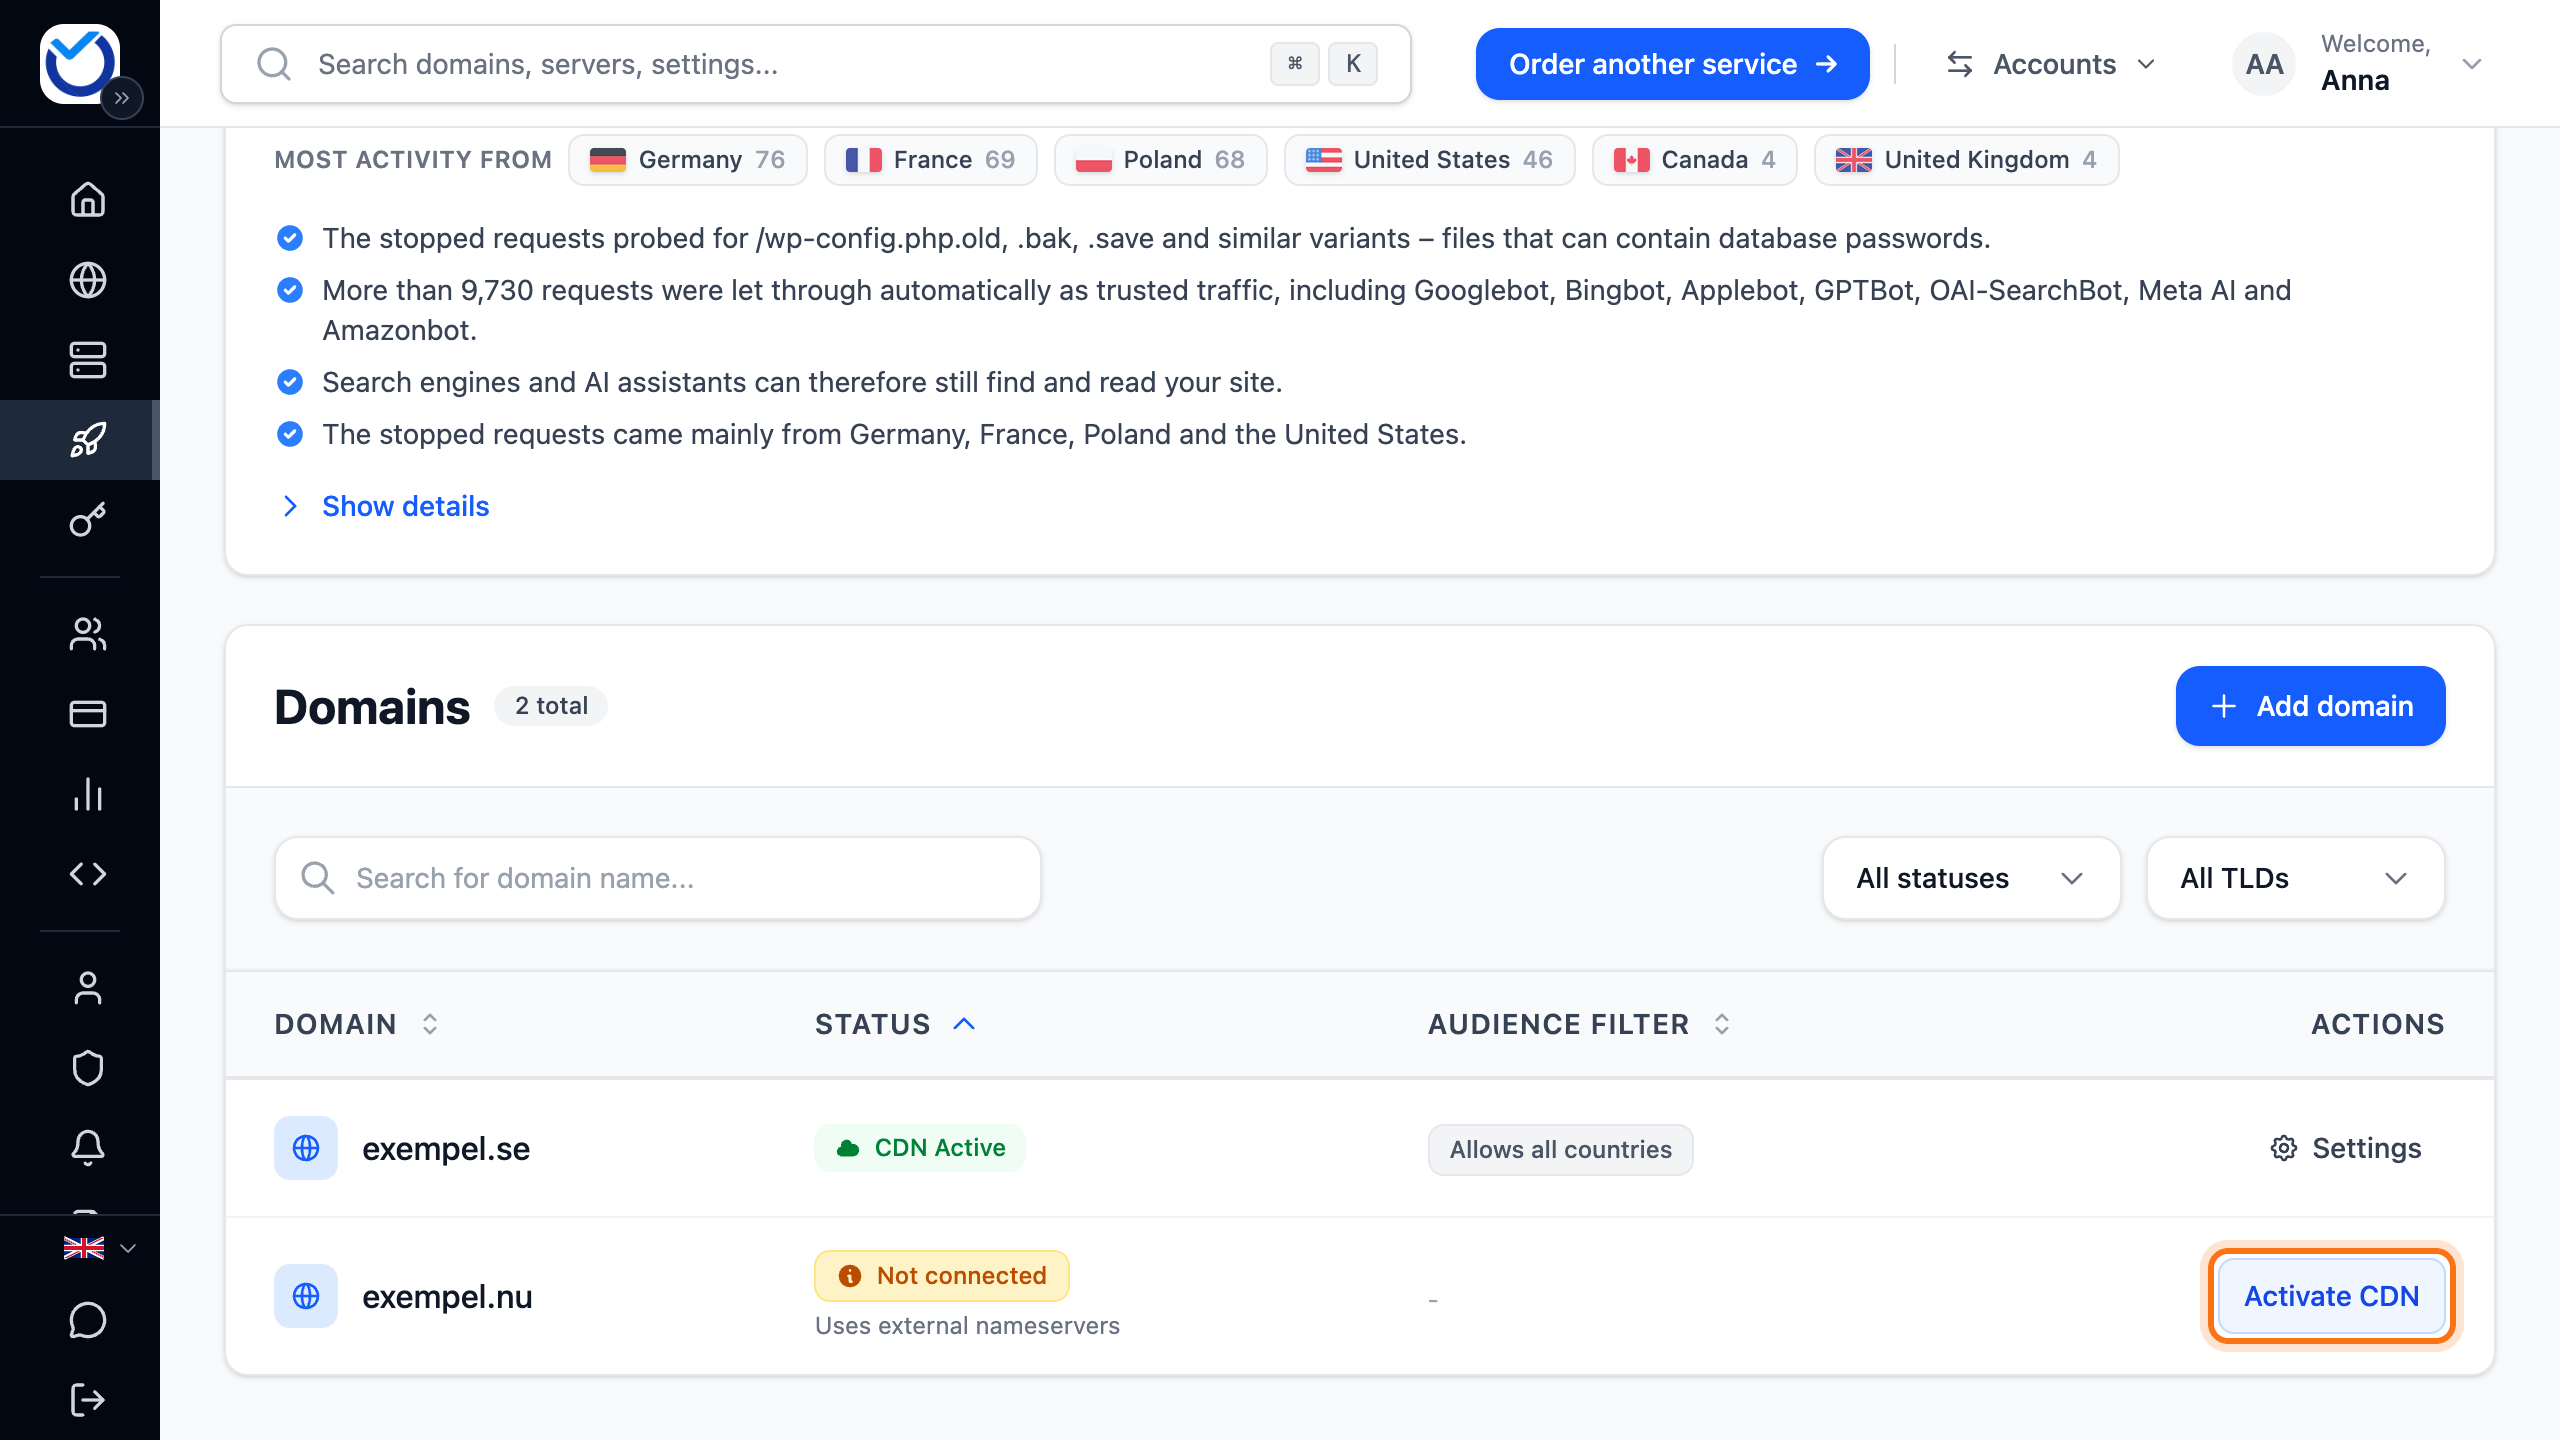Image resolution: width=2560 pixels, height=1440 pixels.
Task: Click the K keyboard shortcut key
Action: coord(1353,64)
